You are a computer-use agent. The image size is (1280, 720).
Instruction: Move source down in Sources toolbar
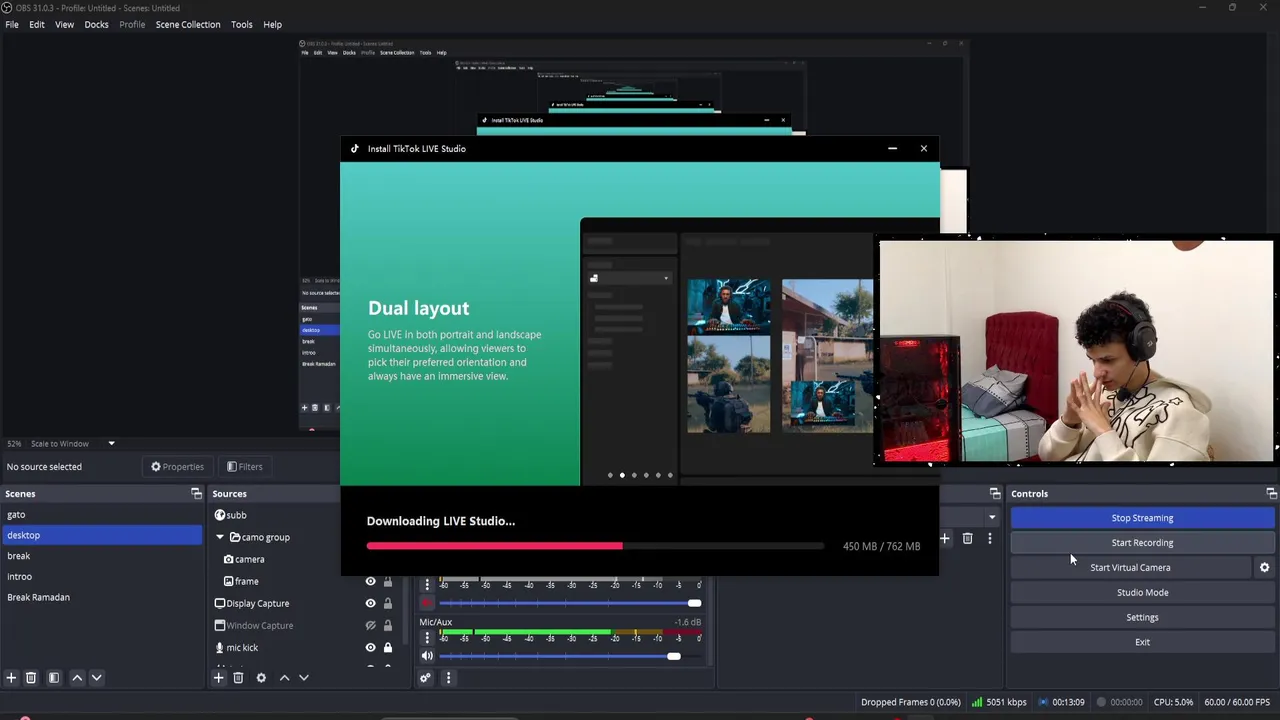click(x=304, y=678)
